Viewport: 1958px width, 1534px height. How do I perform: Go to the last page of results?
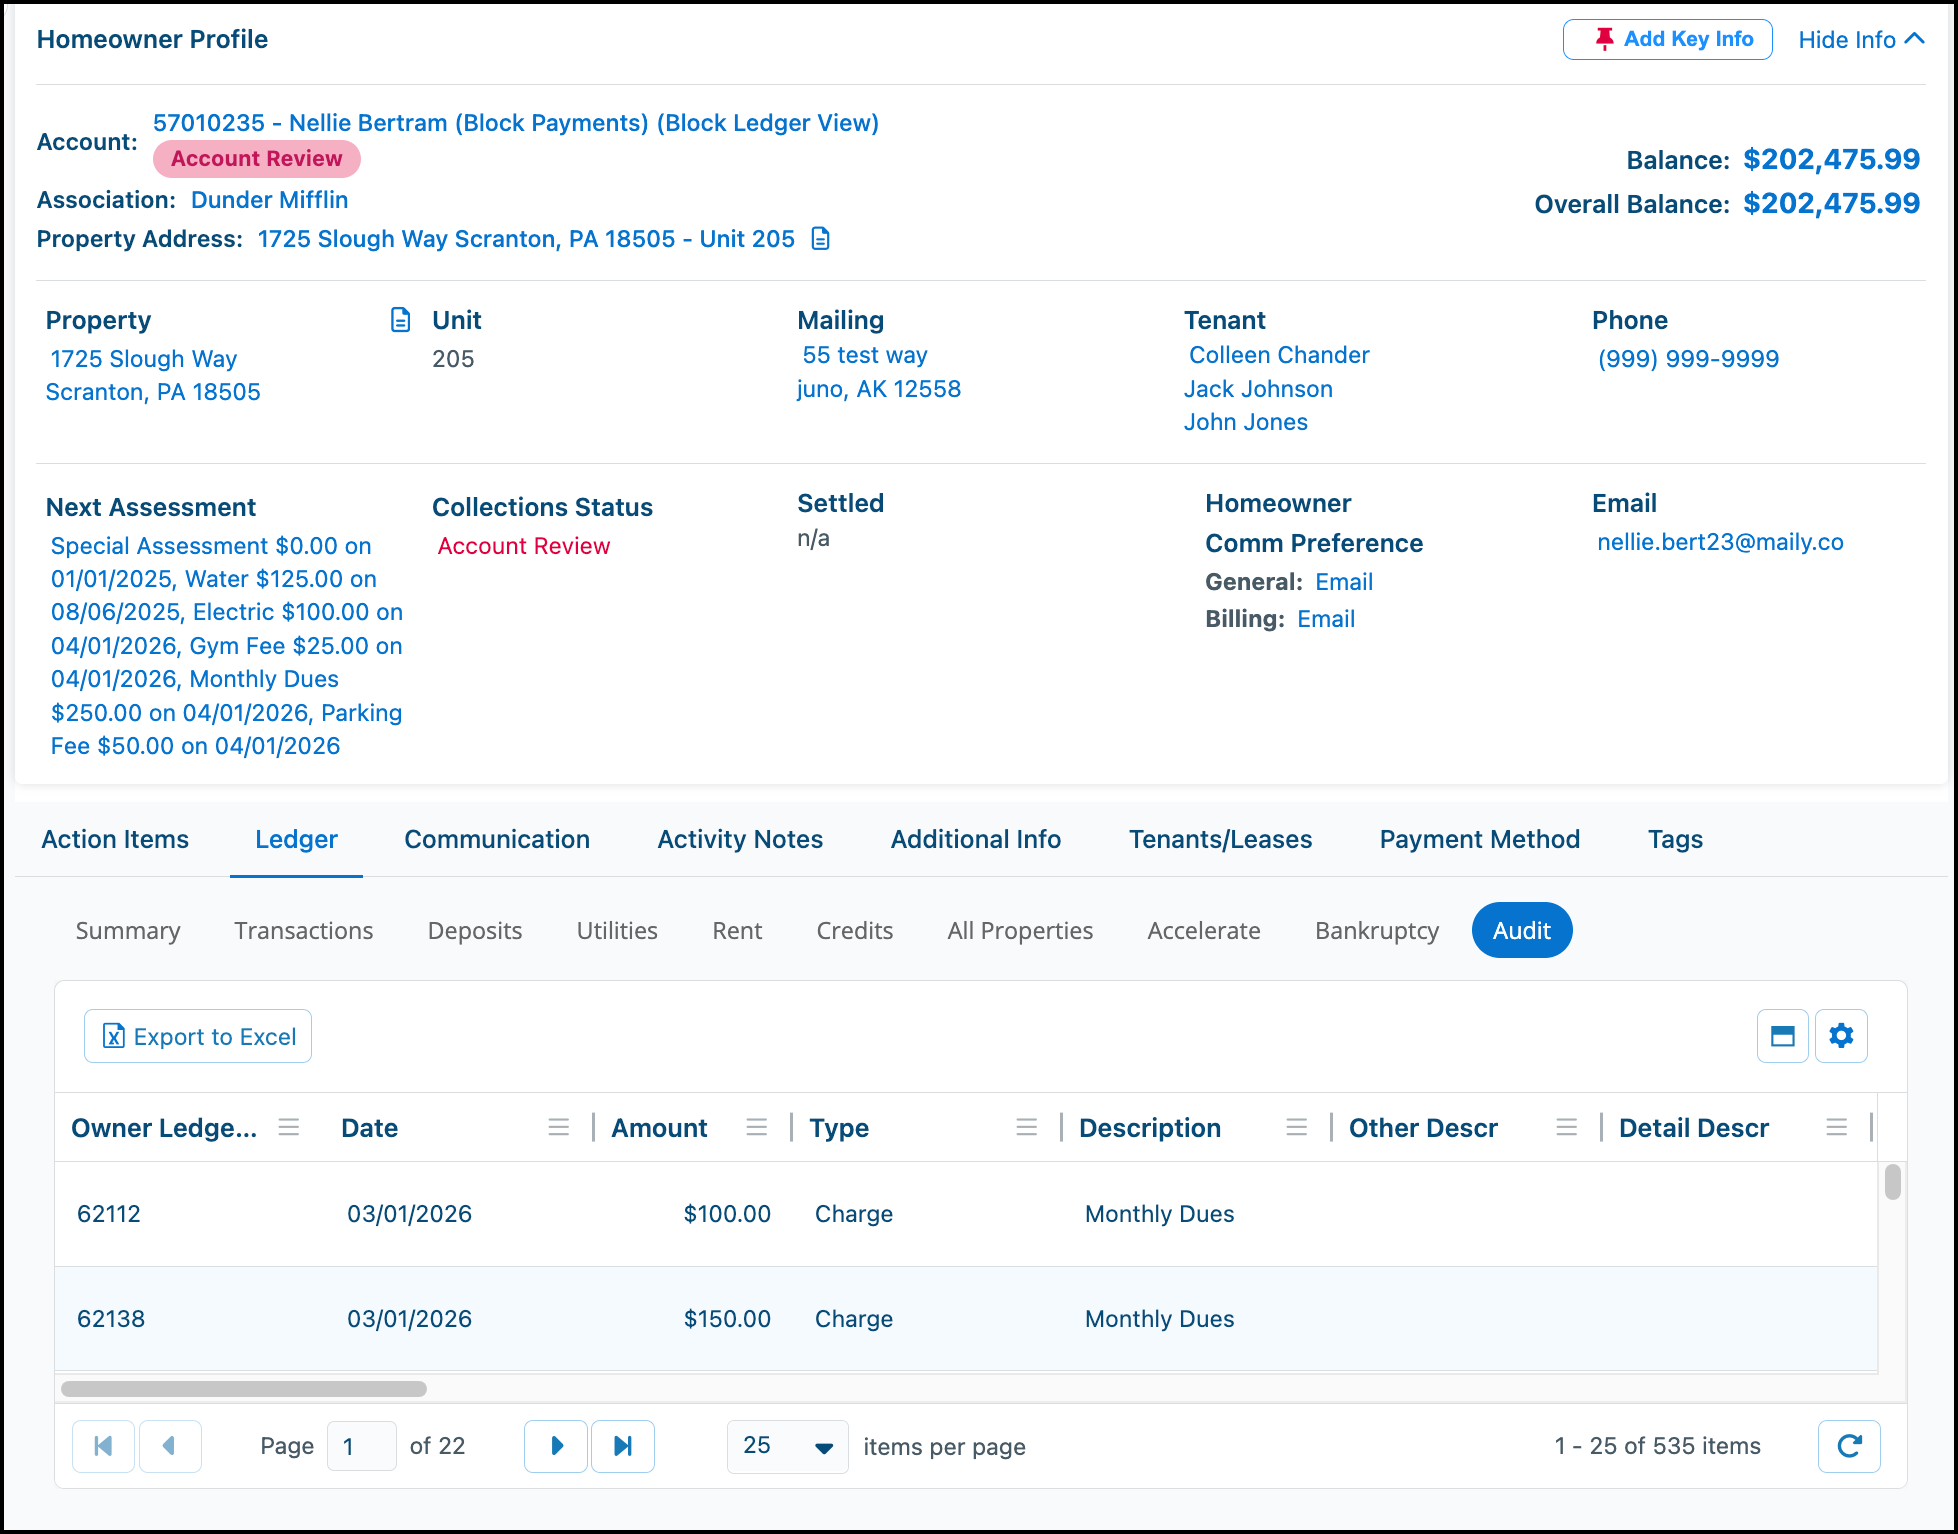pos(623,1446)
